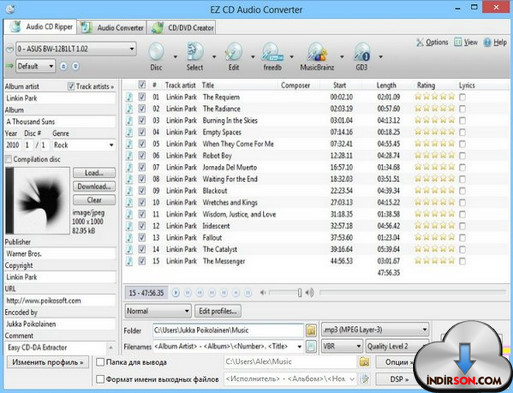Viewport: 513px width, 393px height.
Task: Click the edit icon next to Russian filename format
Action: pyautogui.click(x=365, y=379)
